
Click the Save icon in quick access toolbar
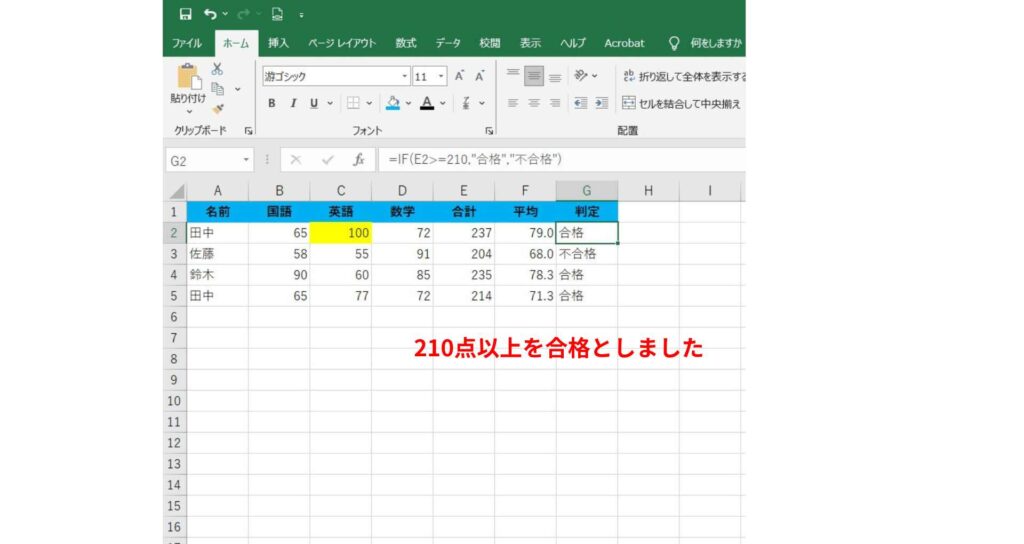(185, 14)
